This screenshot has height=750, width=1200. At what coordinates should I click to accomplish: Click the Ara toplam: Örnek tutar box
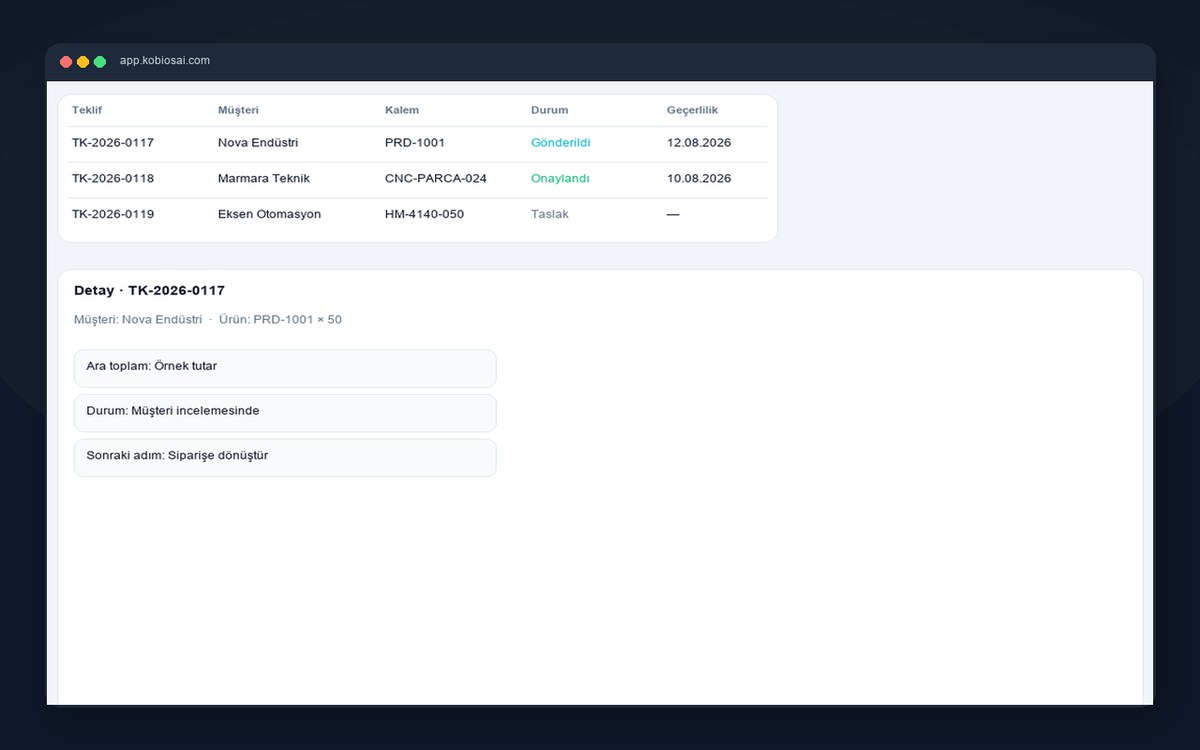[x=285, y=368]
